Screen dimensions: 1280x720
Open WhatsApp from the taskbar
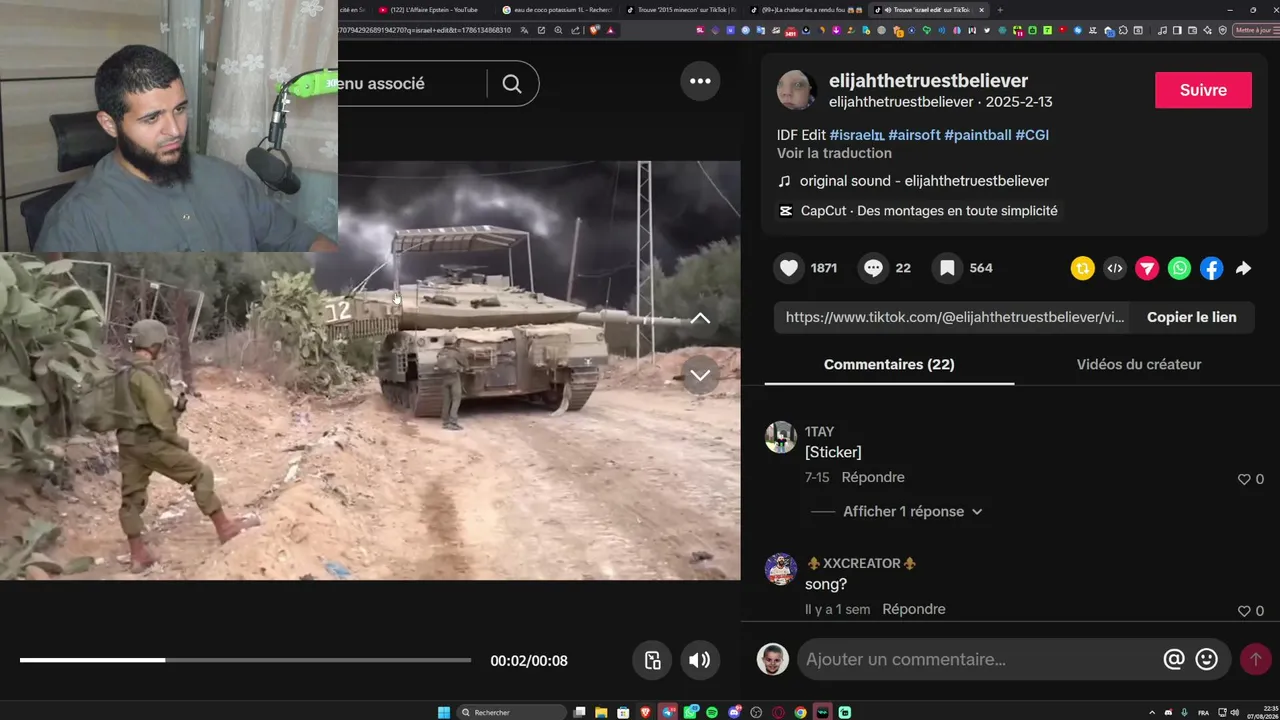click(690, 712)
